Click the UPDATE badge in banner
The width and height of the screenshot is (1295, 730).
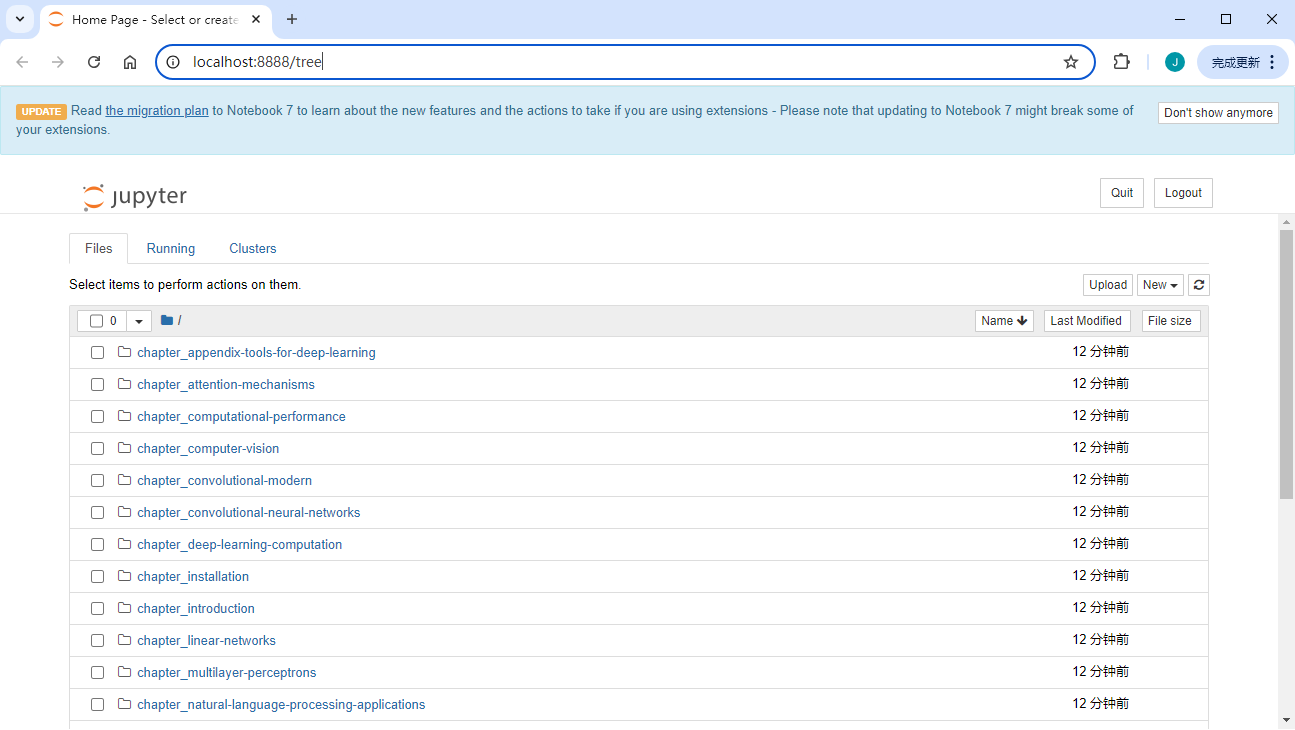pyautogui.click(x=41, y=111)
